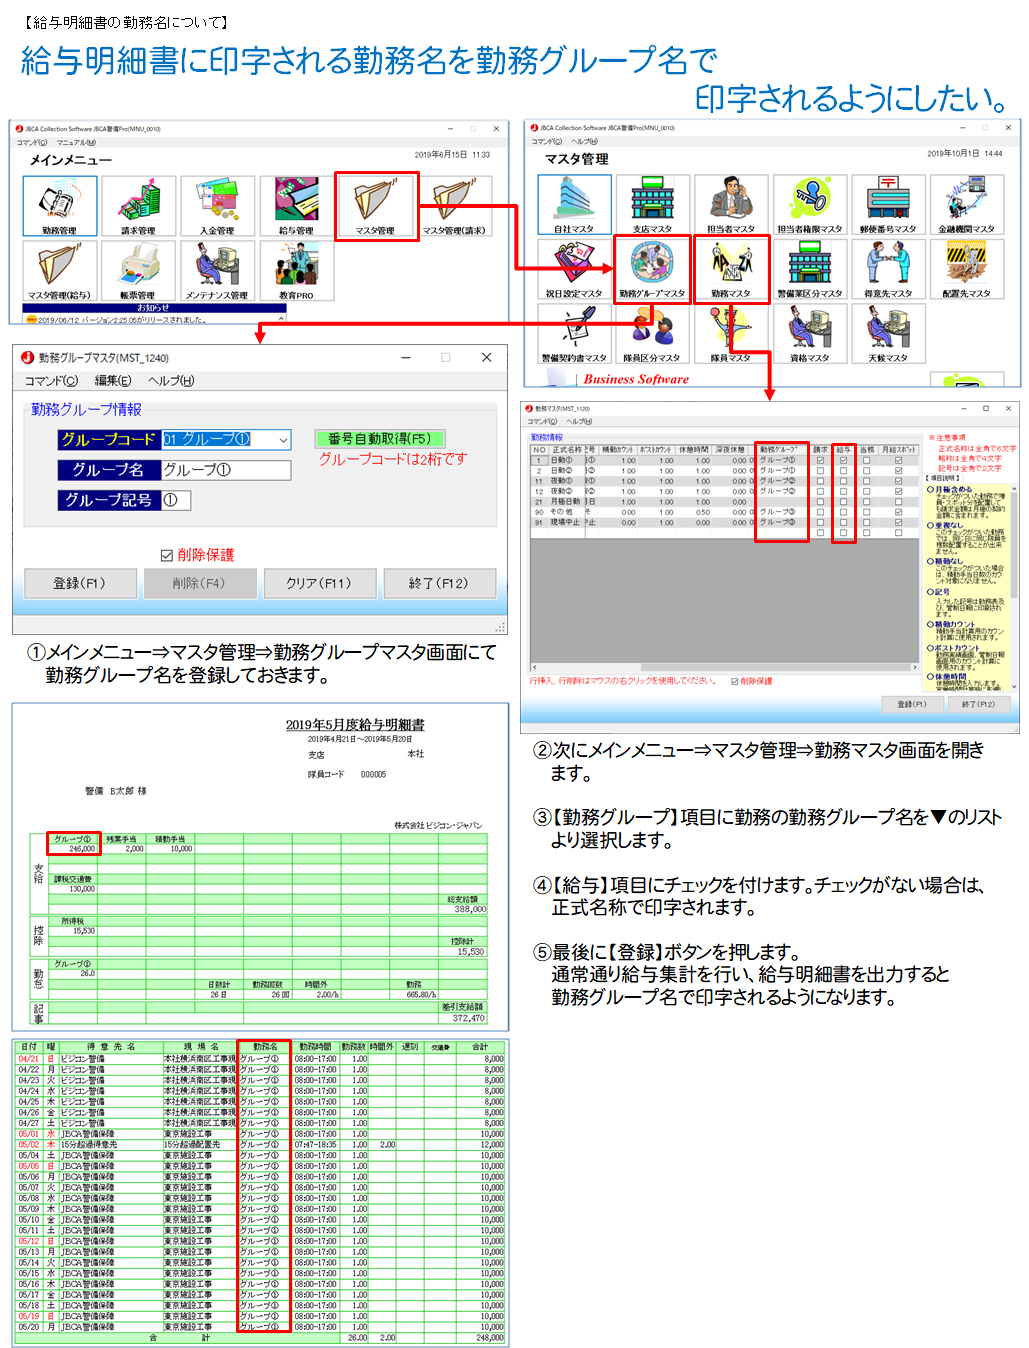This screenshot has height=1348, width=1029.
Task: Open the 担当者権限マスタ key icon
Action: 809,202
